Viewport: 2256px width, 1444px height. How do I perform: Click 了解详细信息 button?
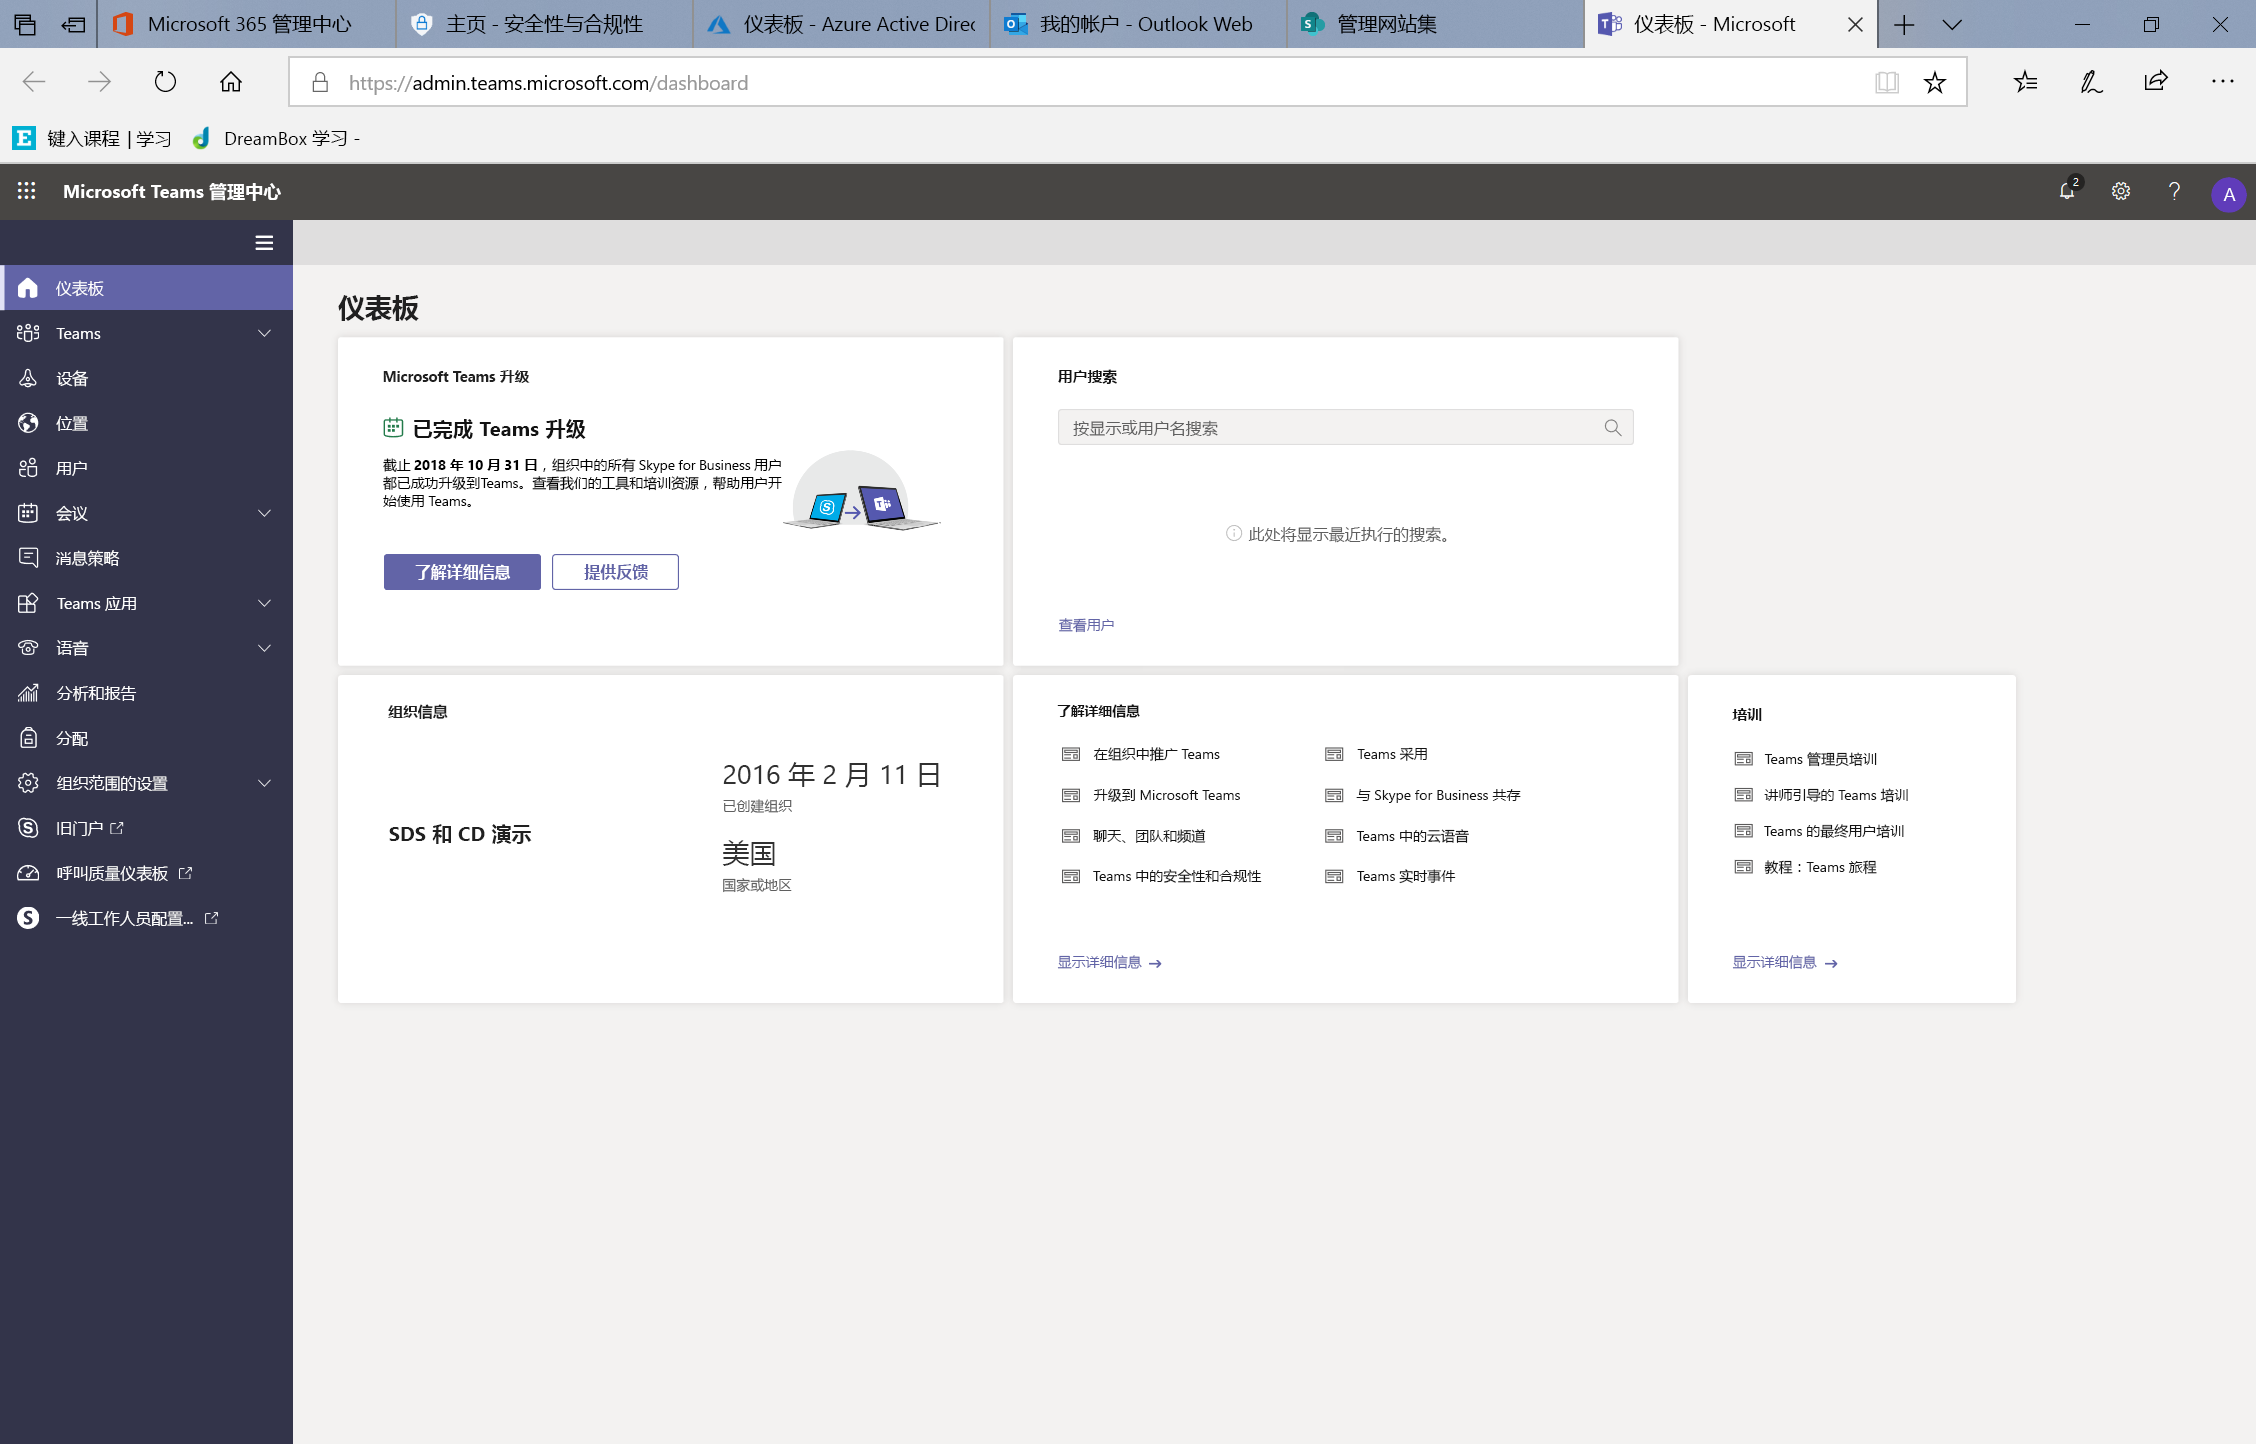pyautogui.click(x=462, y=571)
